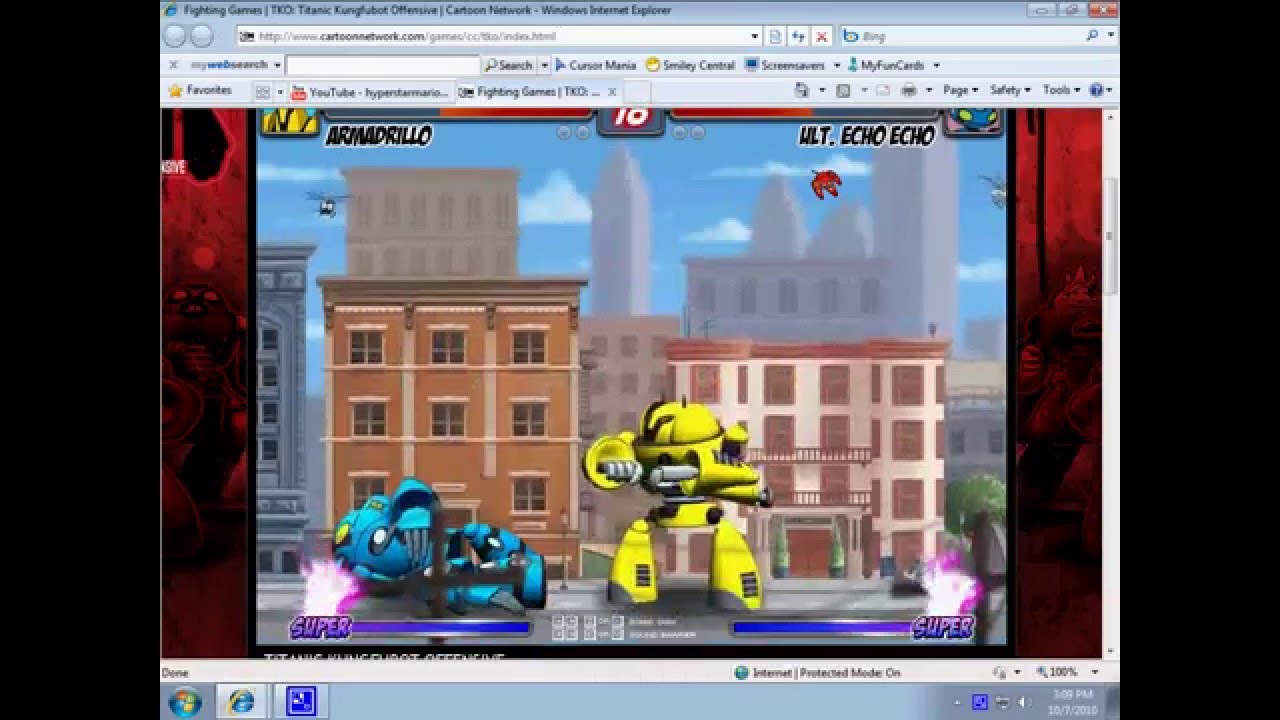This screenshot has height=720, width=1280.
Task: Click the blue Help question mark icon
Action: (x=1096, y=90)
